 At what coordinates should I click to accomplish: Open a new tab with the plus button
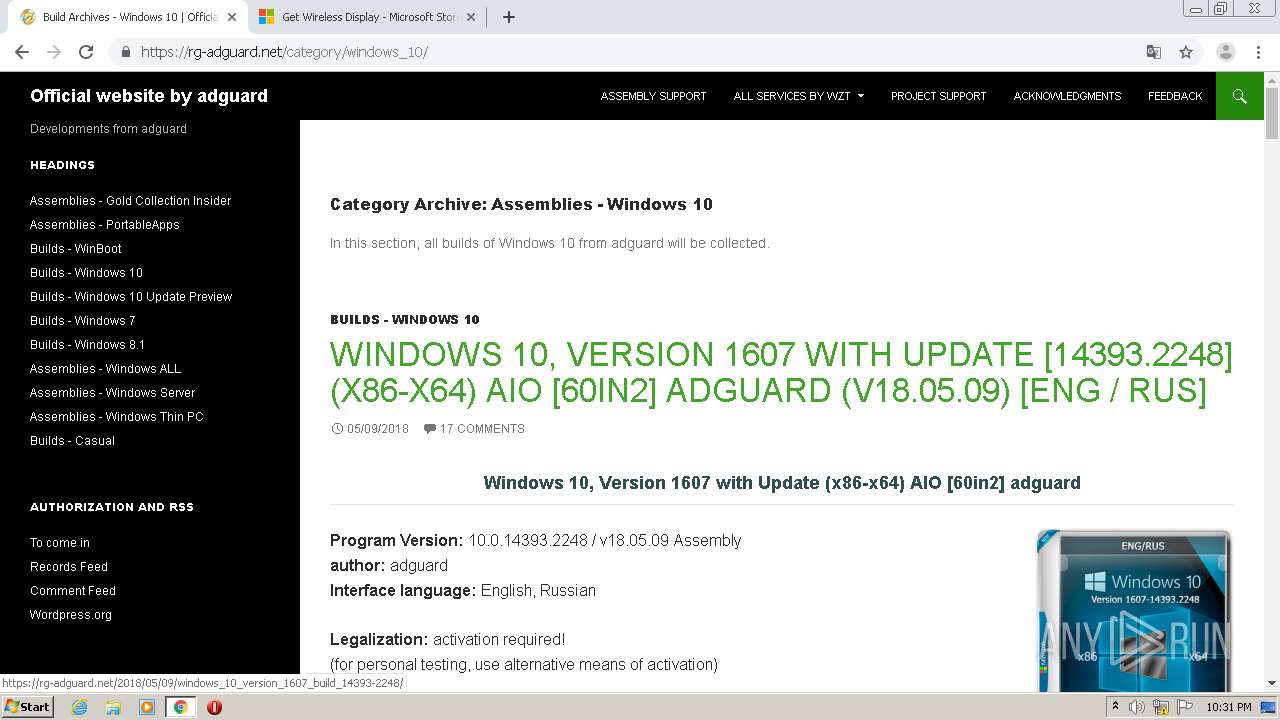click(508, 17)
